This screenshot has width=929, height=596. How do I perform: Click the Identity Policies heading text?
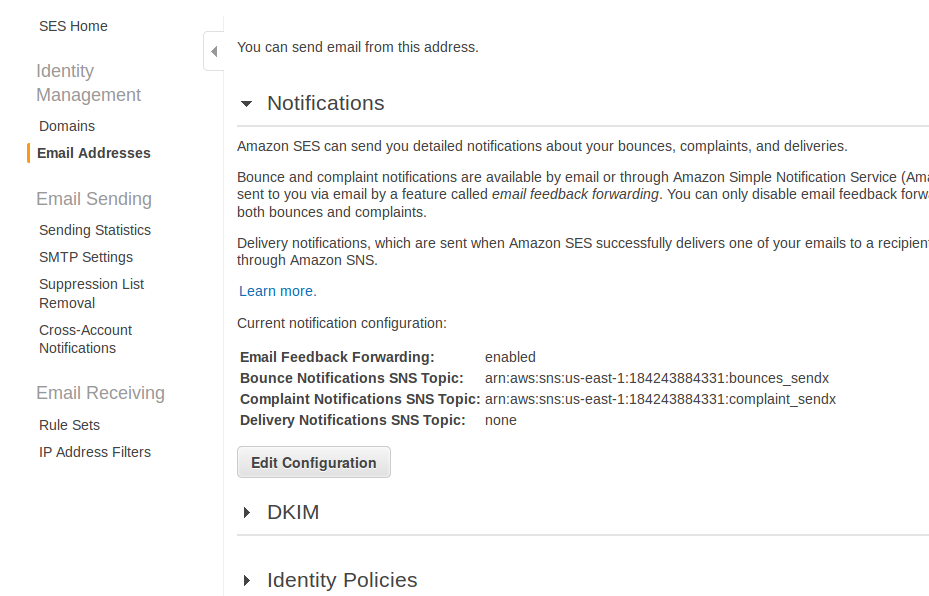click(x=342, y=580)
